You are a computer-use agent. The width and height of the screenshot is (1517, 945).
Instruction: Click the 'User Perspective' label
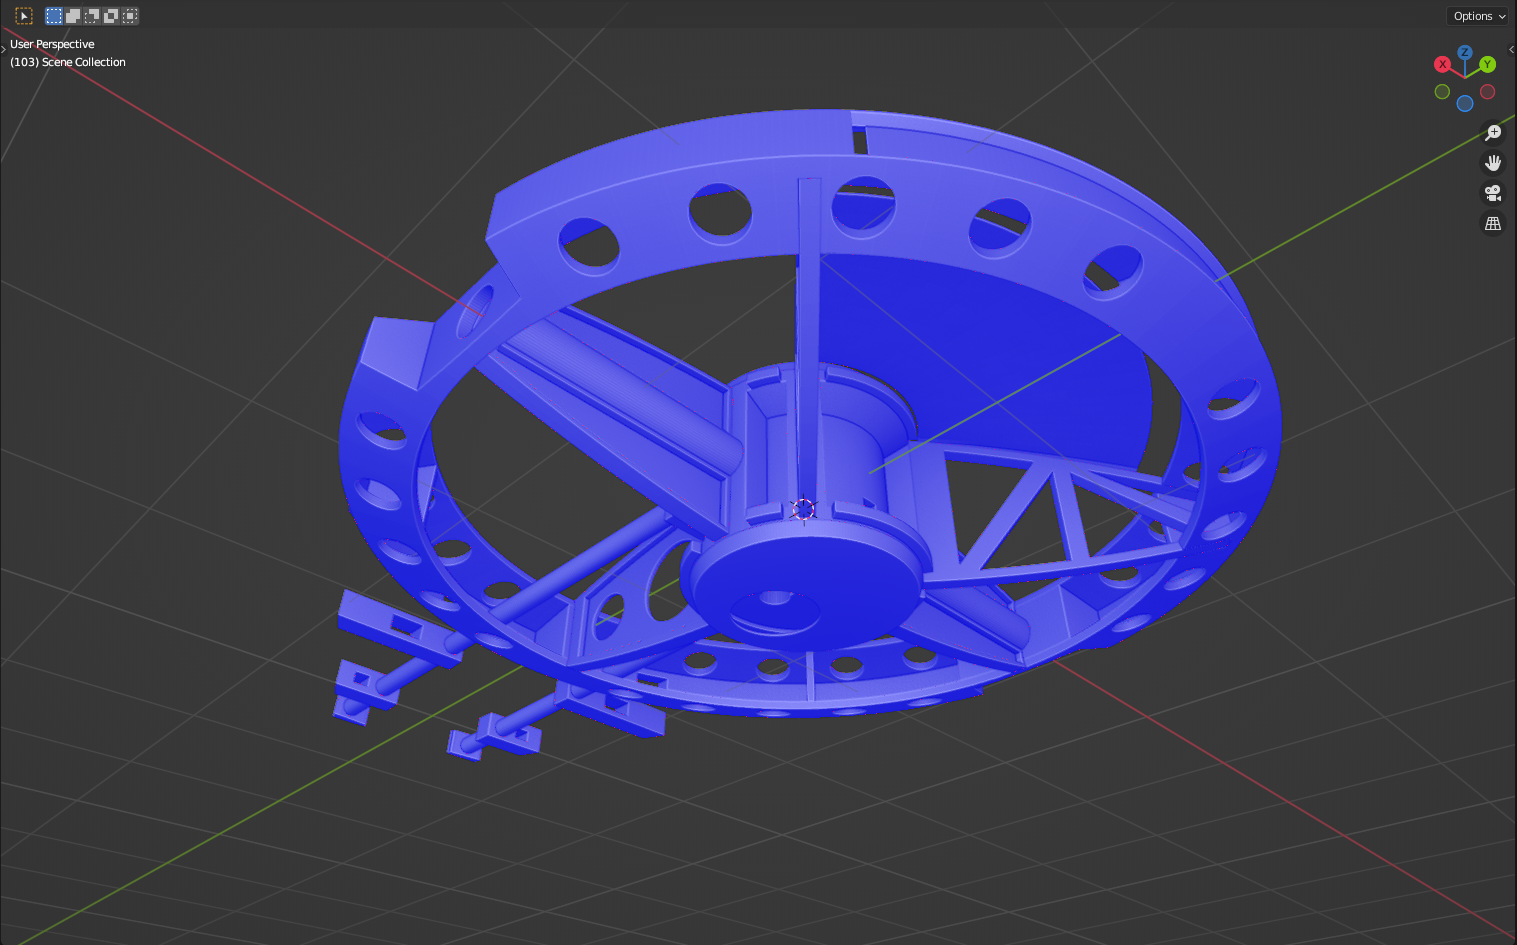point(52,44)
